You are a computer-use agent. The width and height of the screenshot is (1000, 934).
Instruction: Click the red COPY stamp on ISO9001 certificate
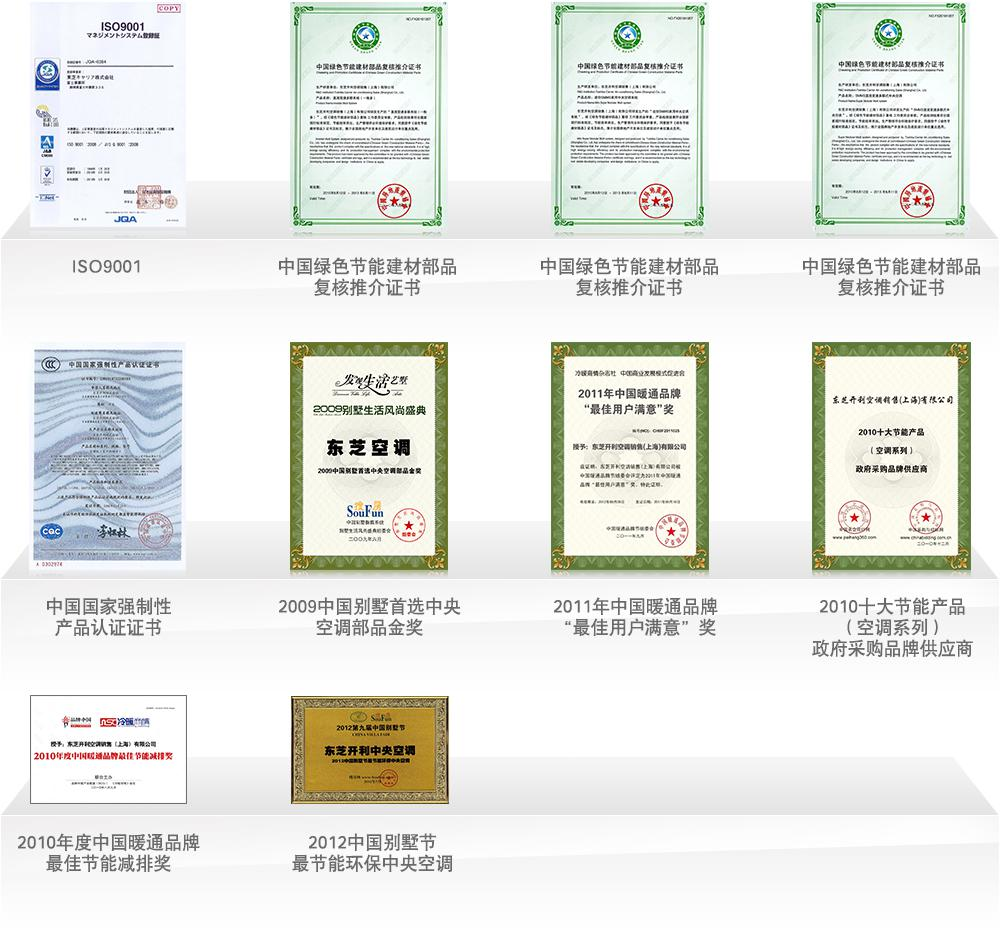pyautogui.click(x=169, y=8)
